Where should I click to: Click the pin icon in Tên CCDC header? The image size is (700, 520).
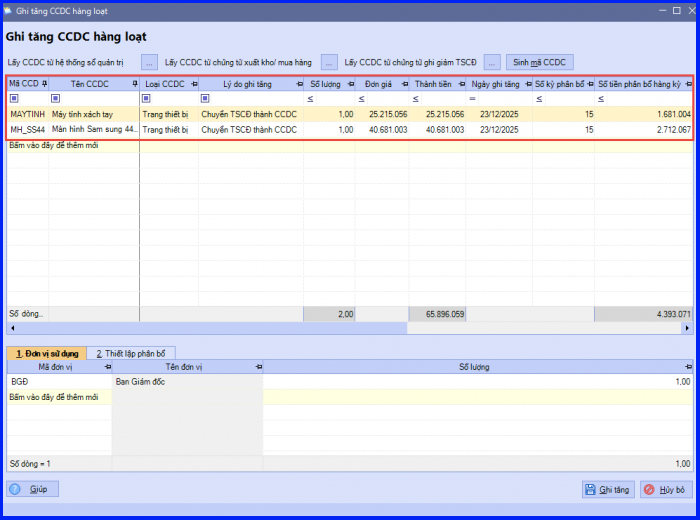coord(133,84)
